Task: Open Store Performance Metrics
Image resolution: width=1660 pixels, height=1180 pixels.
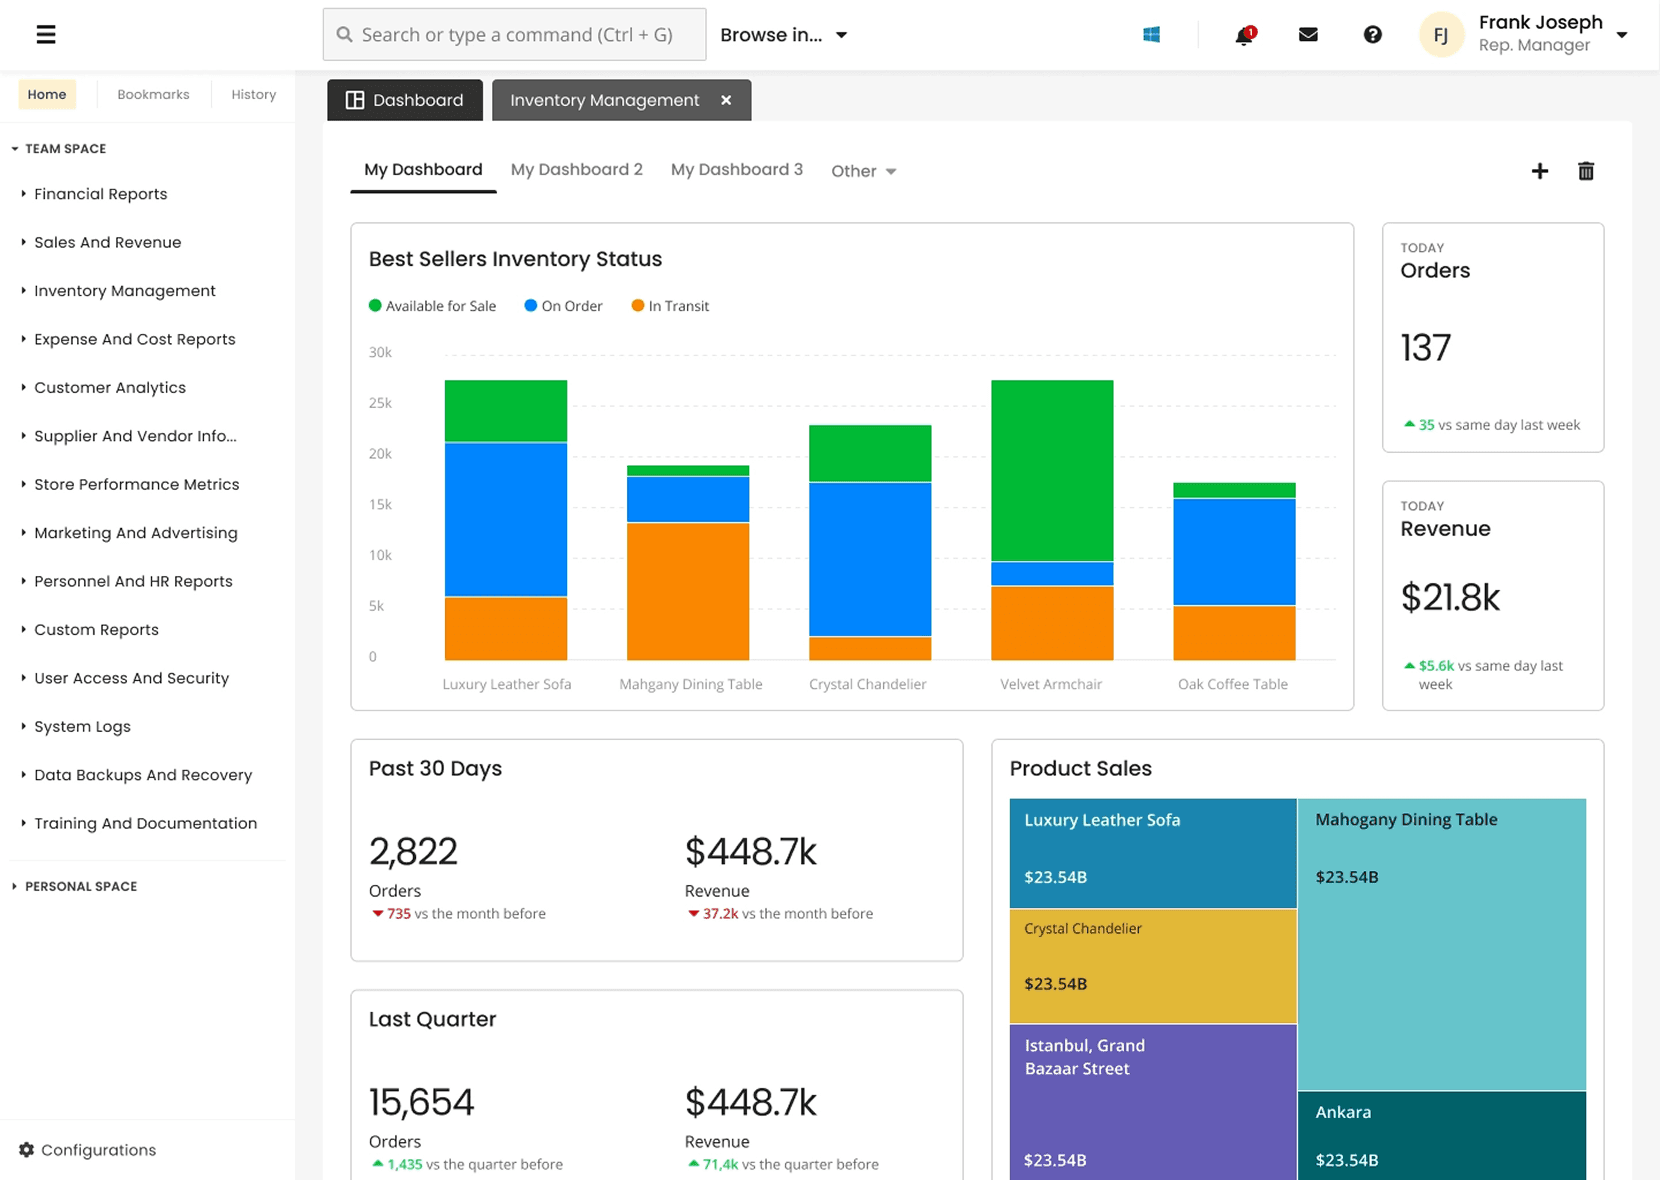Action: click(x=137, y=485)
